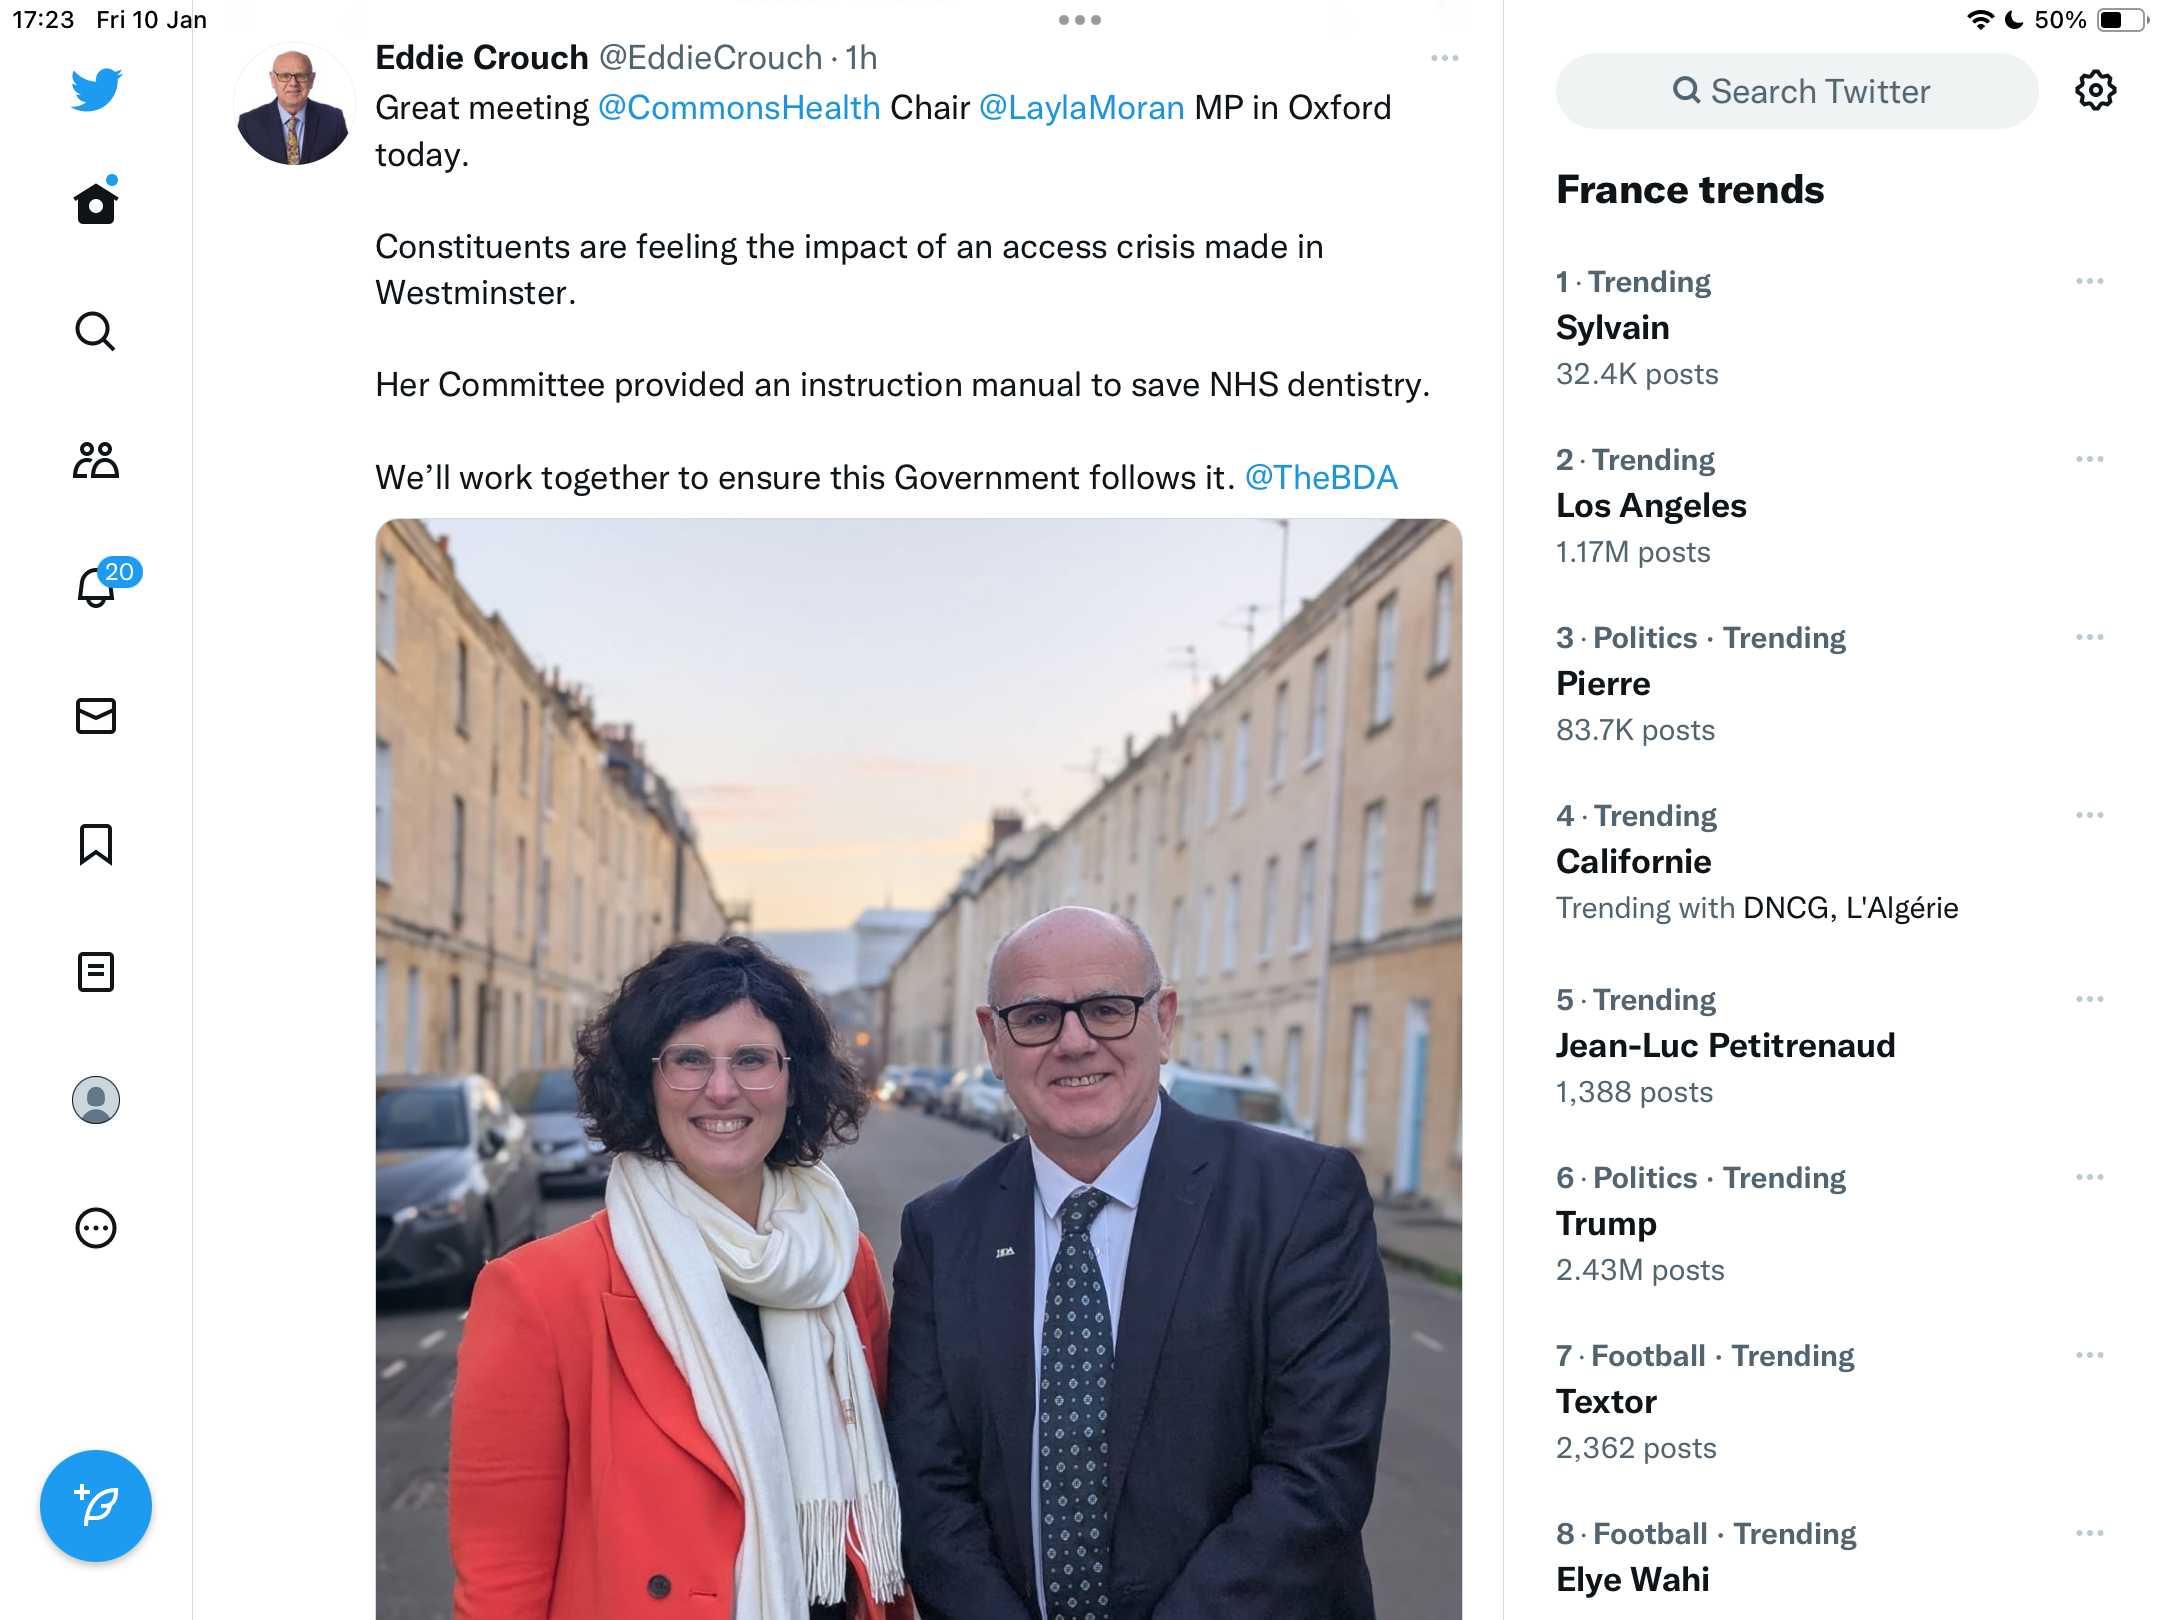Open the Bookmarks icon

tap(96, 844)
